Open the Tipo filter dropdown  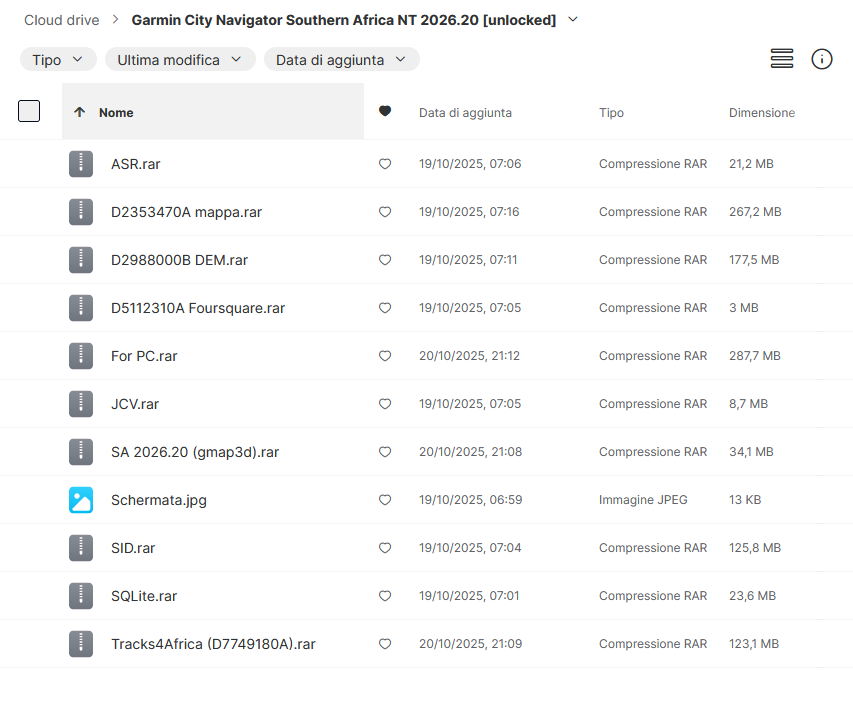pyautogui.click(x=58, y=59)
